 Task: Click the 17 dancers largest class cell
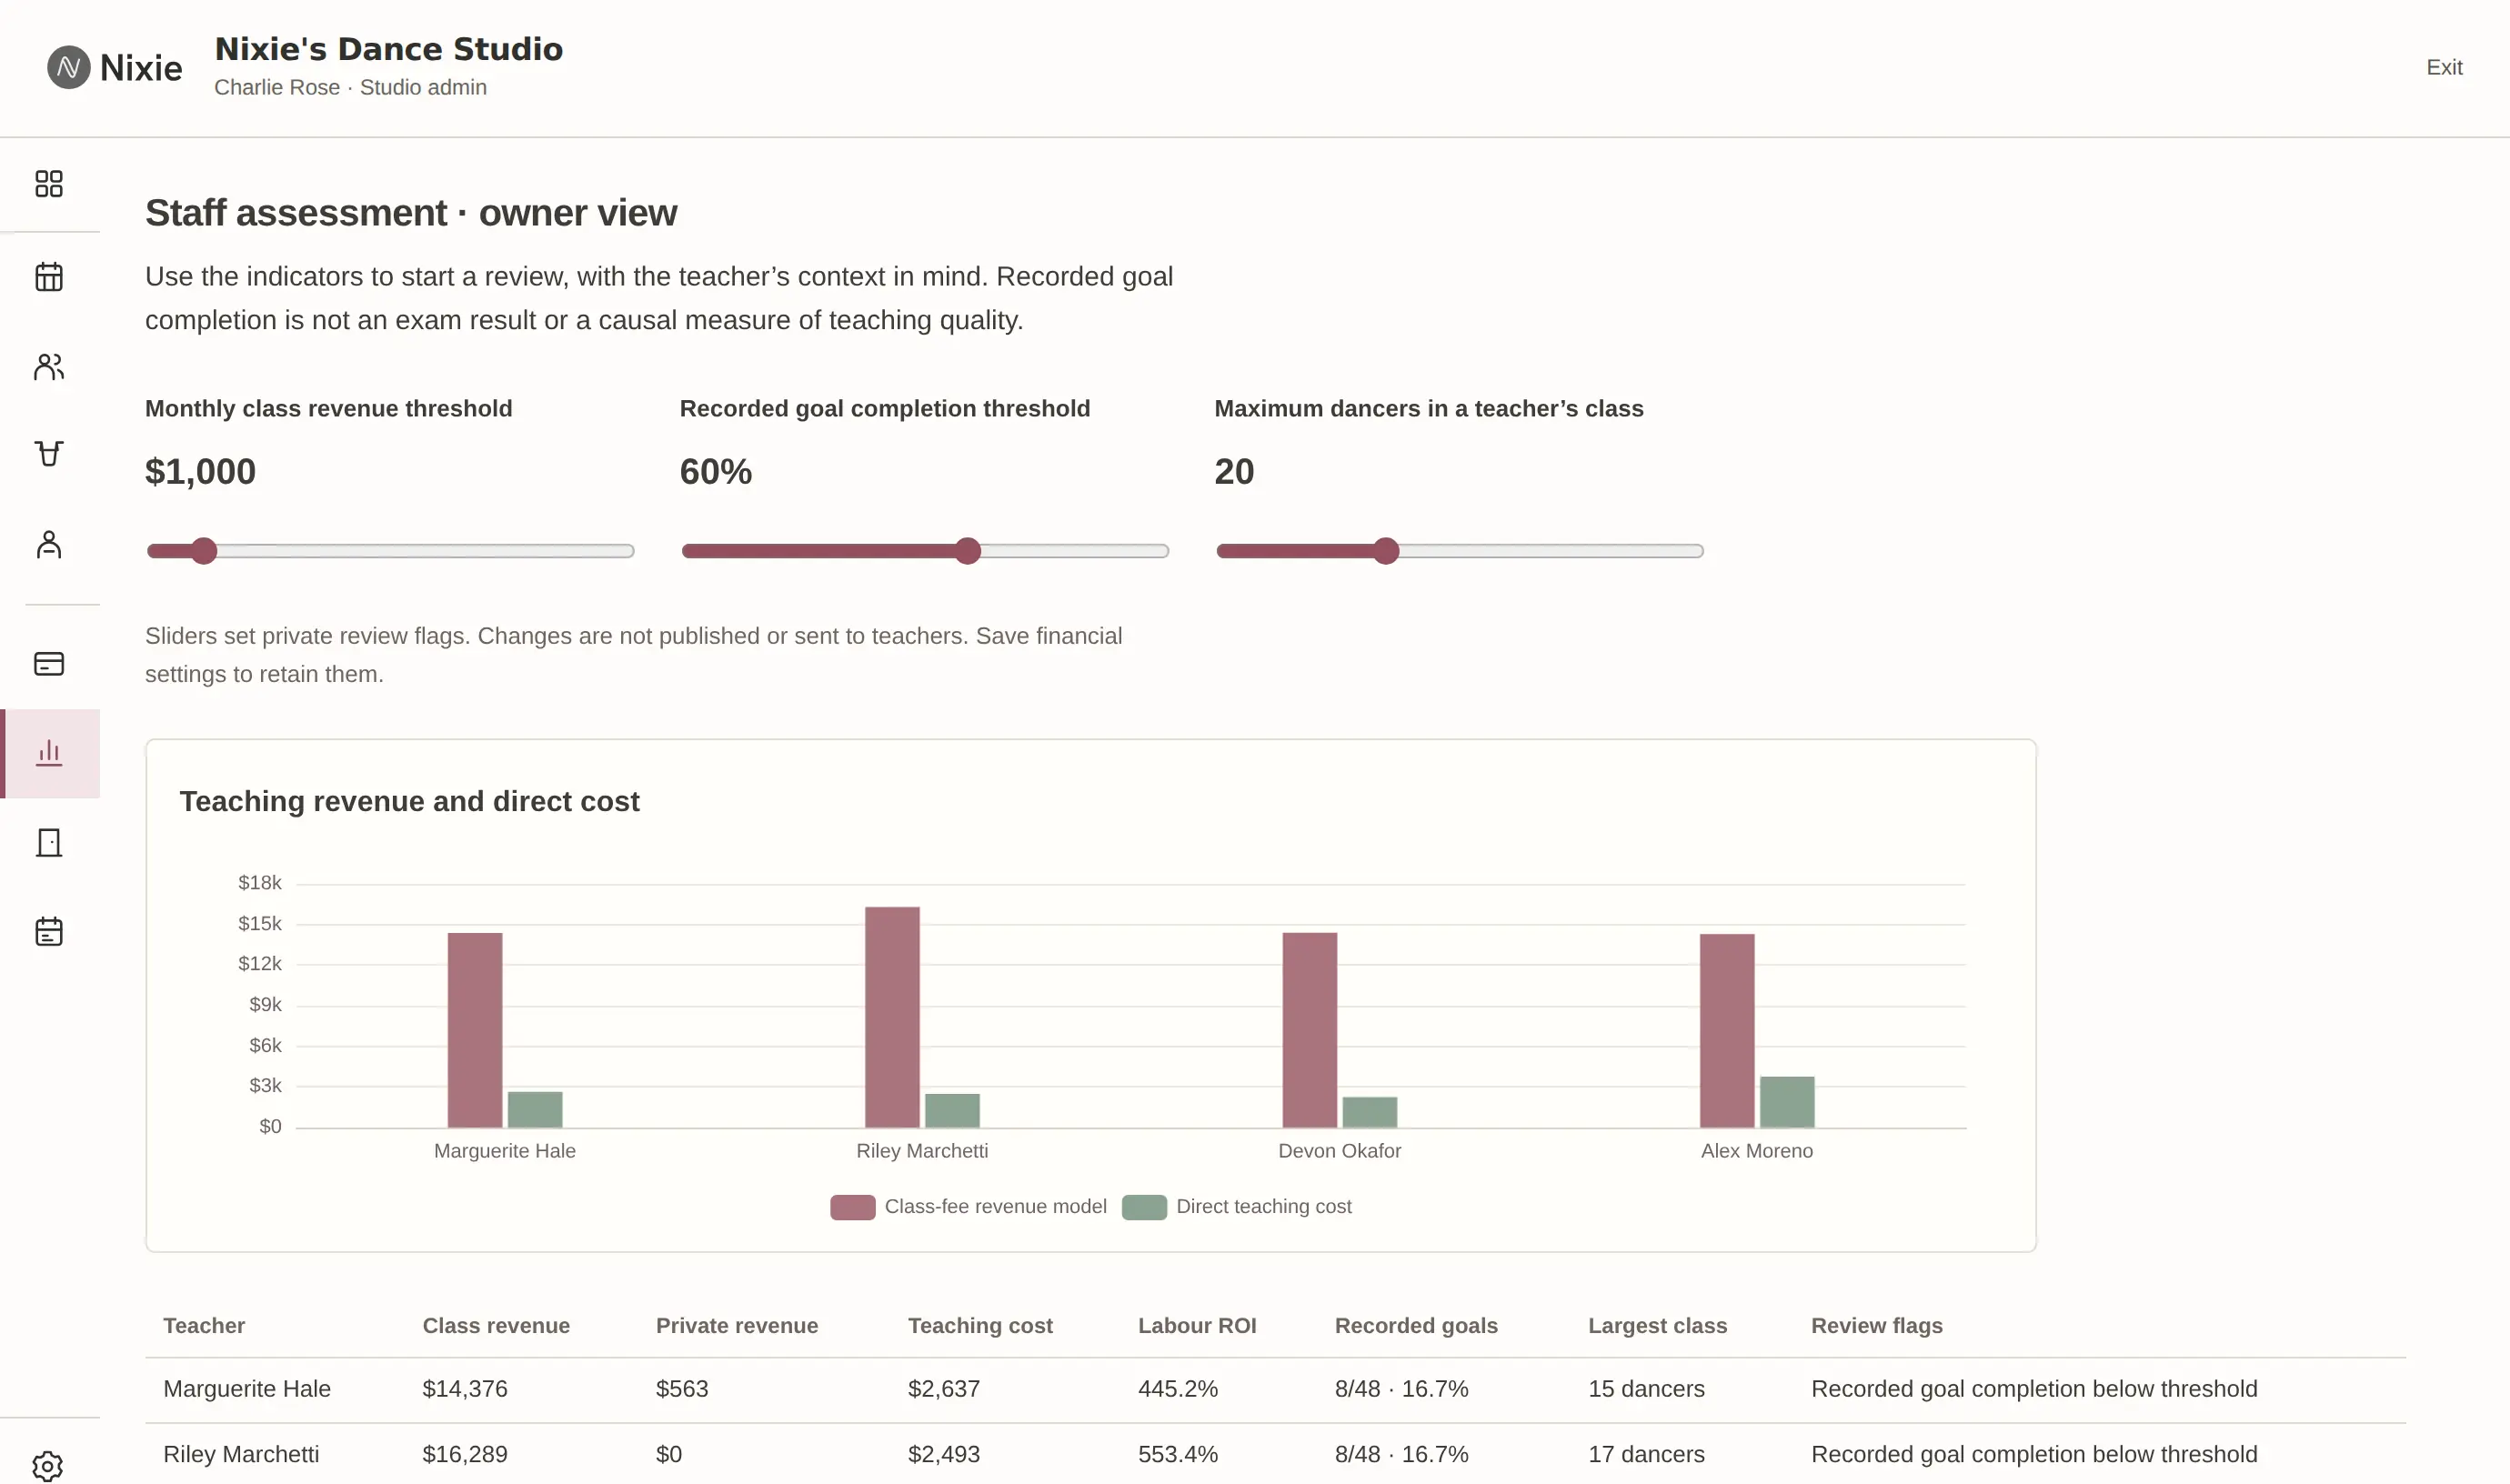1646,1454
